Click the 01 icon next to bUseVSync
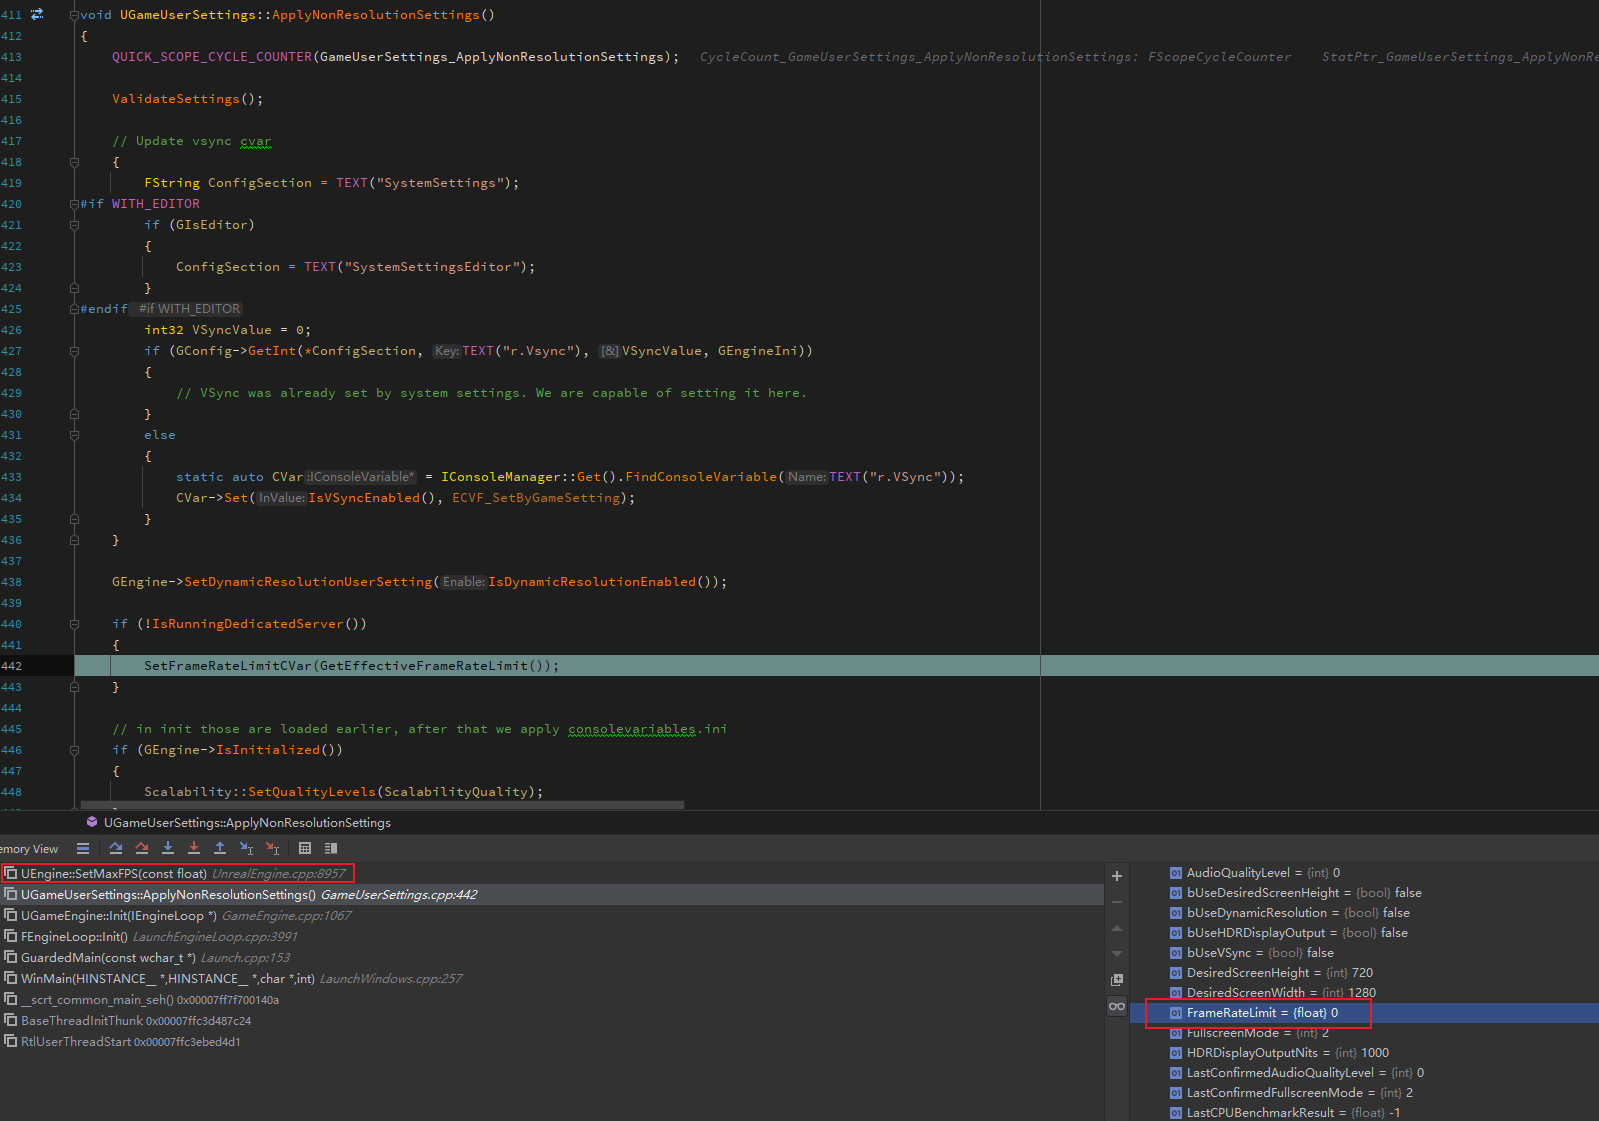The image size is (1599, 1121). coord(1176,953)
